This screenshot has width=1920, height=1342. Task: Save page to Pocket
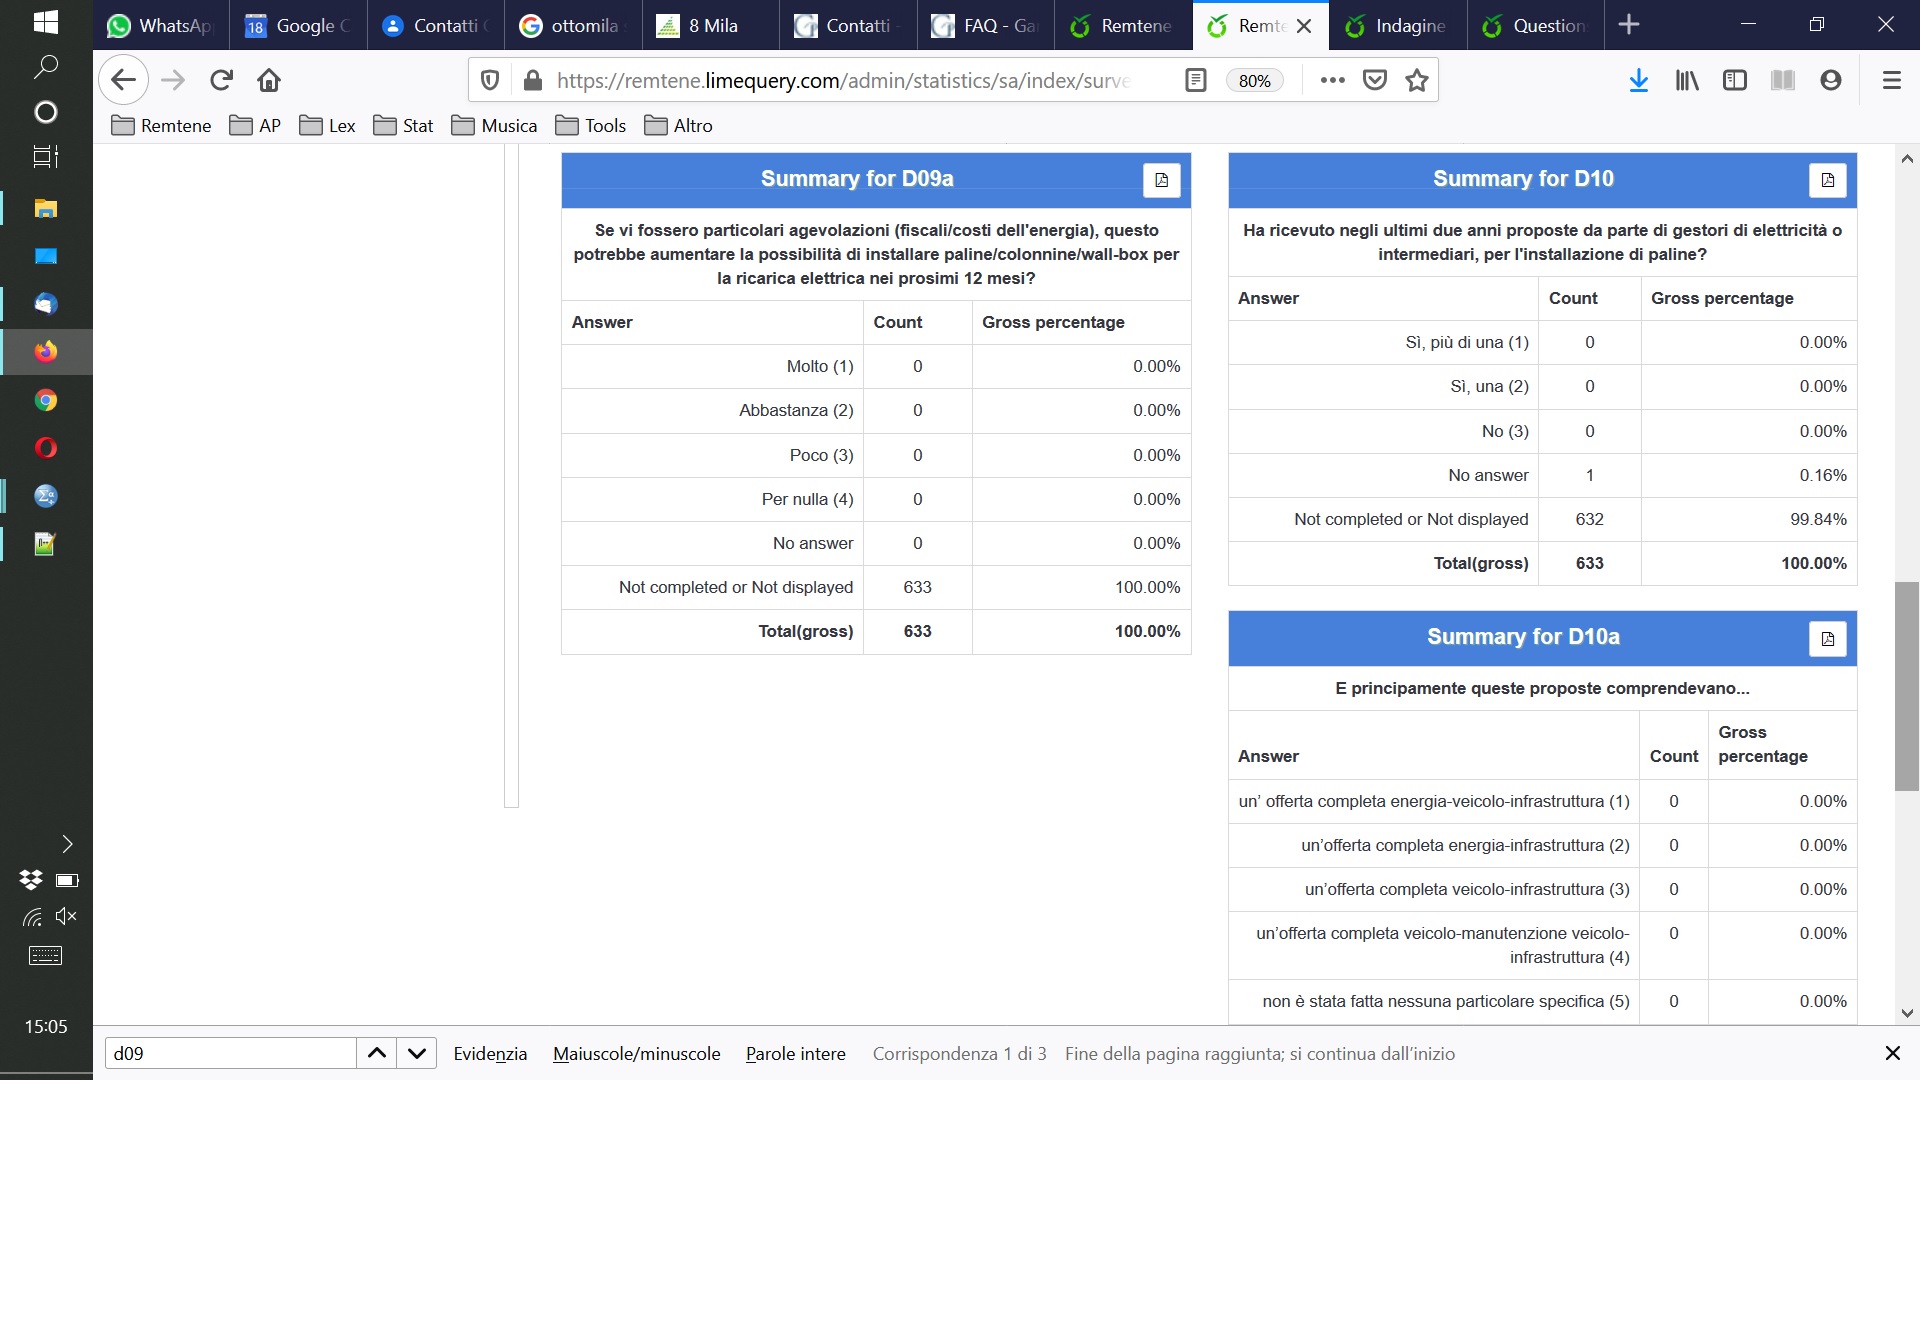[1375, 80]
